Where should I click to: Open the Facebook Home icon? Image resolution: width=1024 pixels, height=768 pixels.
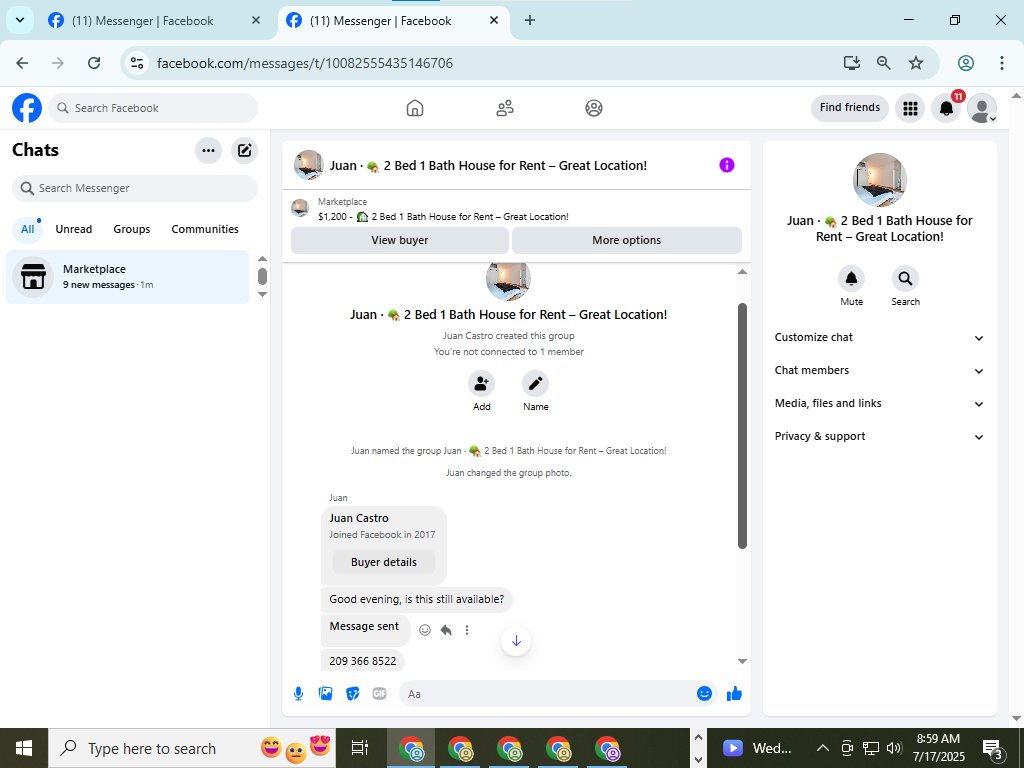click(x=415, y=108)
